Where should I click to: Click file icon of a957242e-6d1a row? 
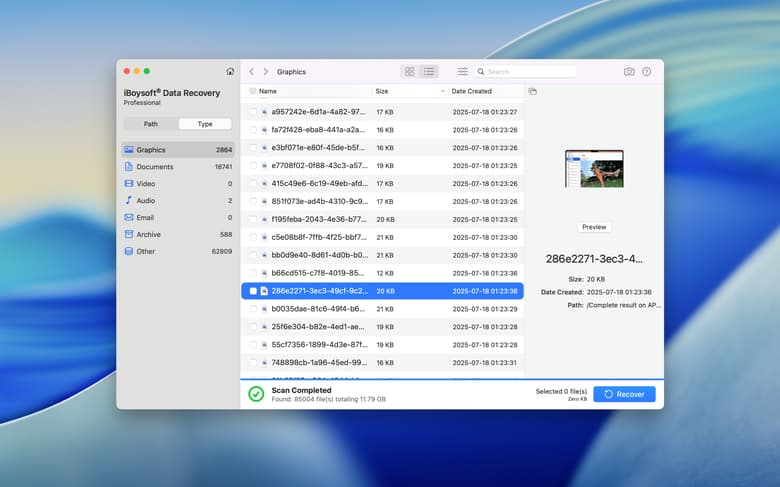click(x=264, y=112)
